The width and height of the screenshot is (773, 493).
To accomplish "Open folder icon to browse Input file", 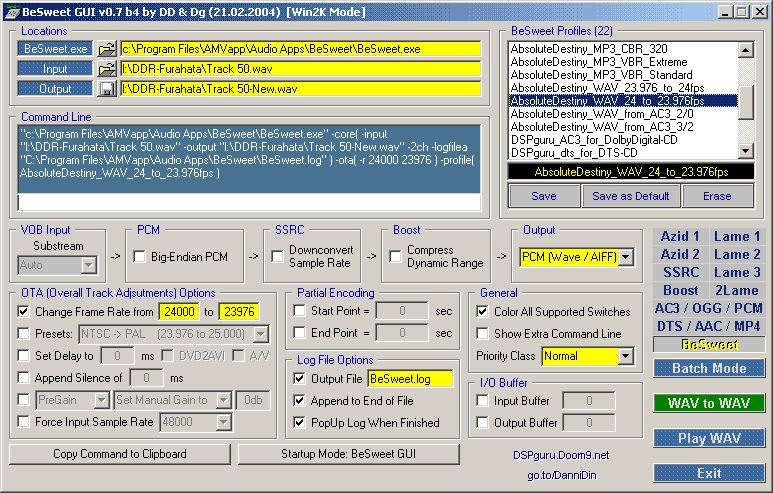I will tap(106, 69).
